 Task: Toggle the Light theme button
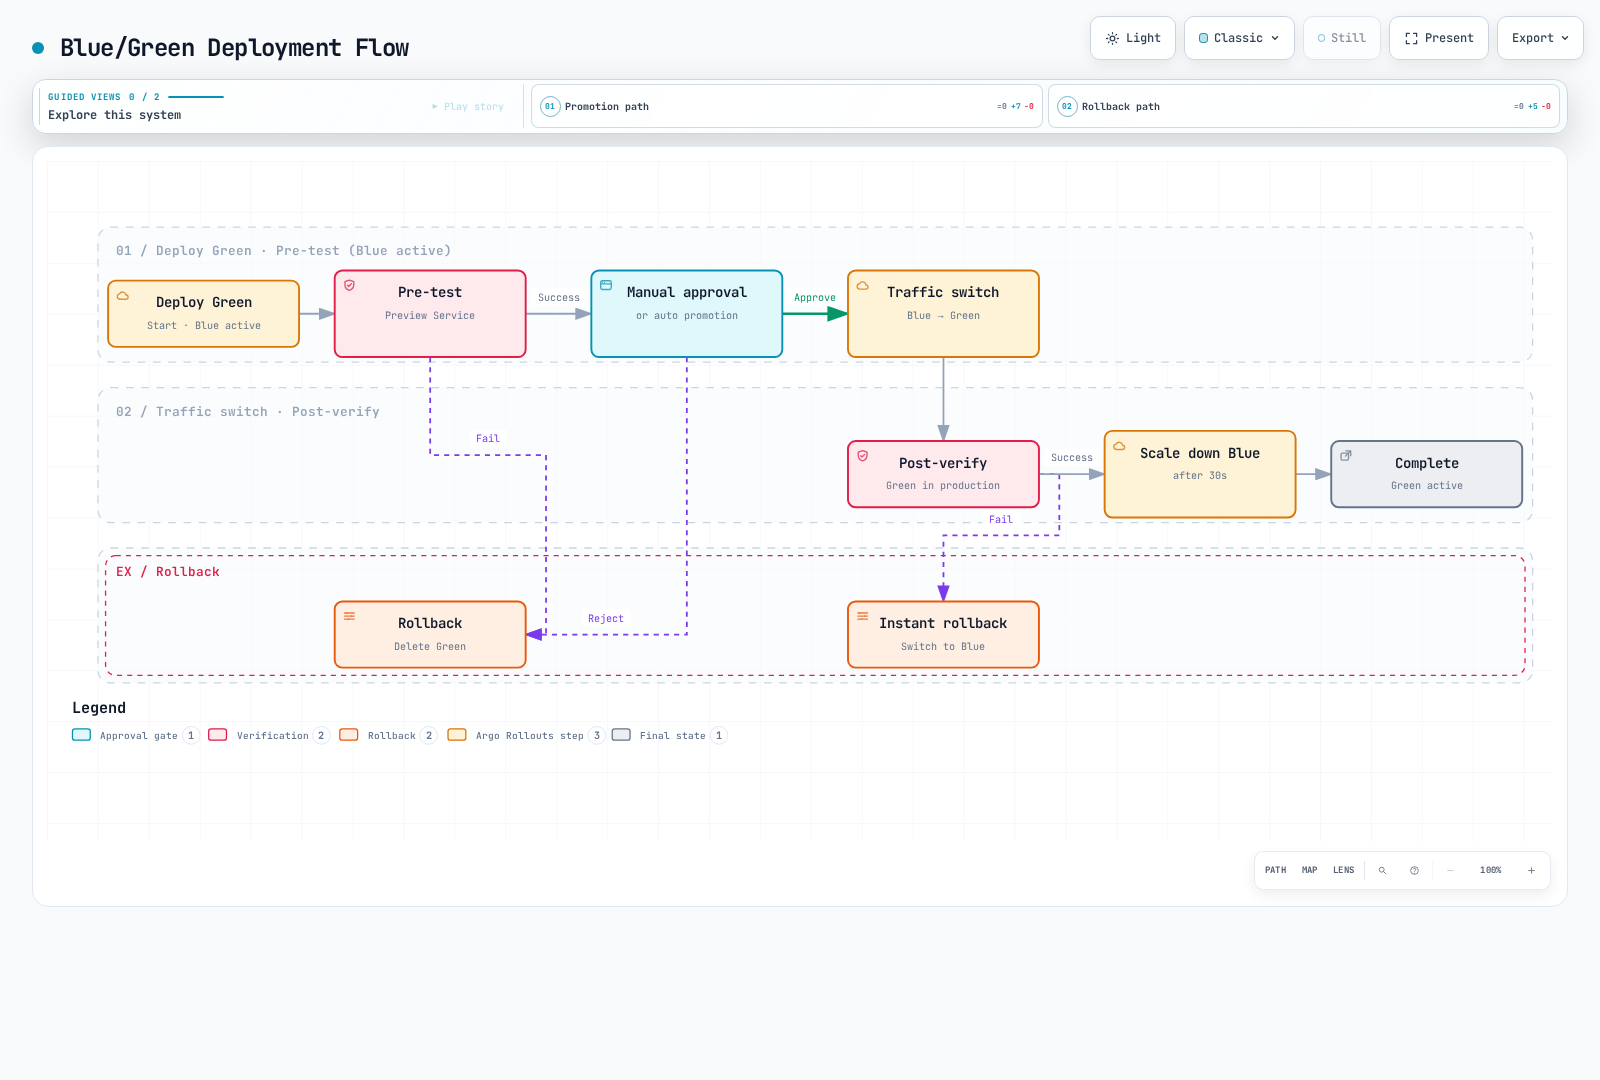pos(1133,38)
